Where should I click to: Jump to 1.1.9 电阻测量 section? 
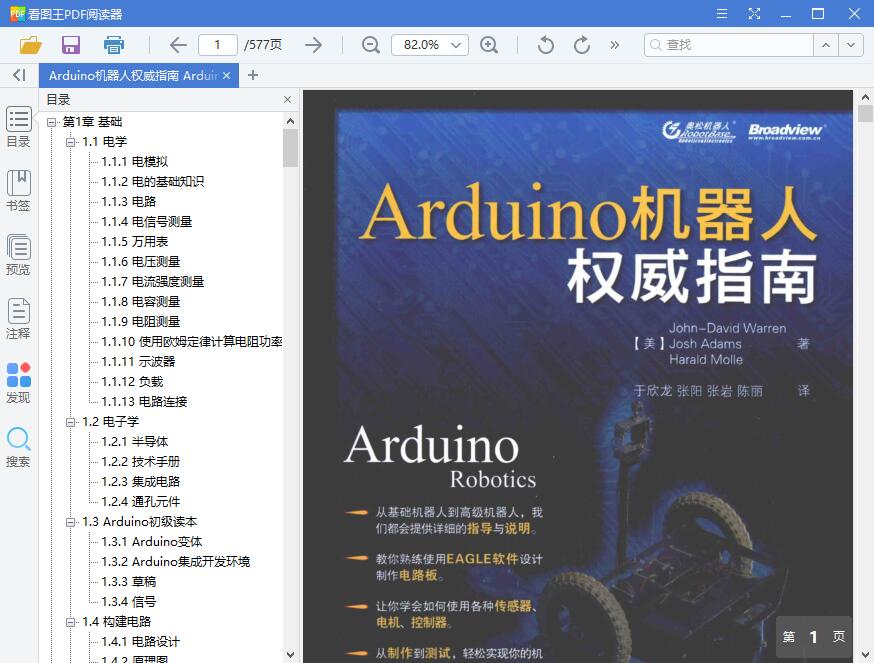(140, 322)
